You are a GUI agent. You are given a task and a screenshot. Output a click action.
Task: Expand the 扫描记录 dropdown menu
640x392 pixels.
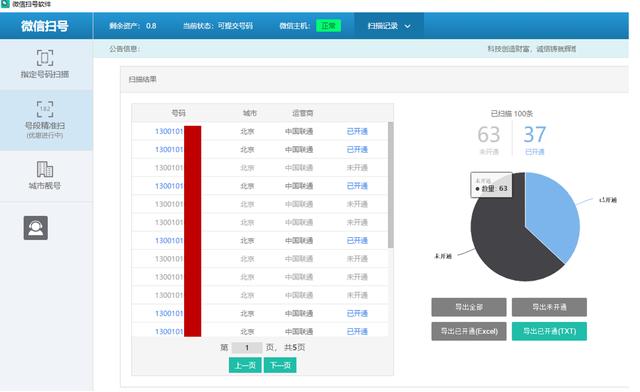389,26
